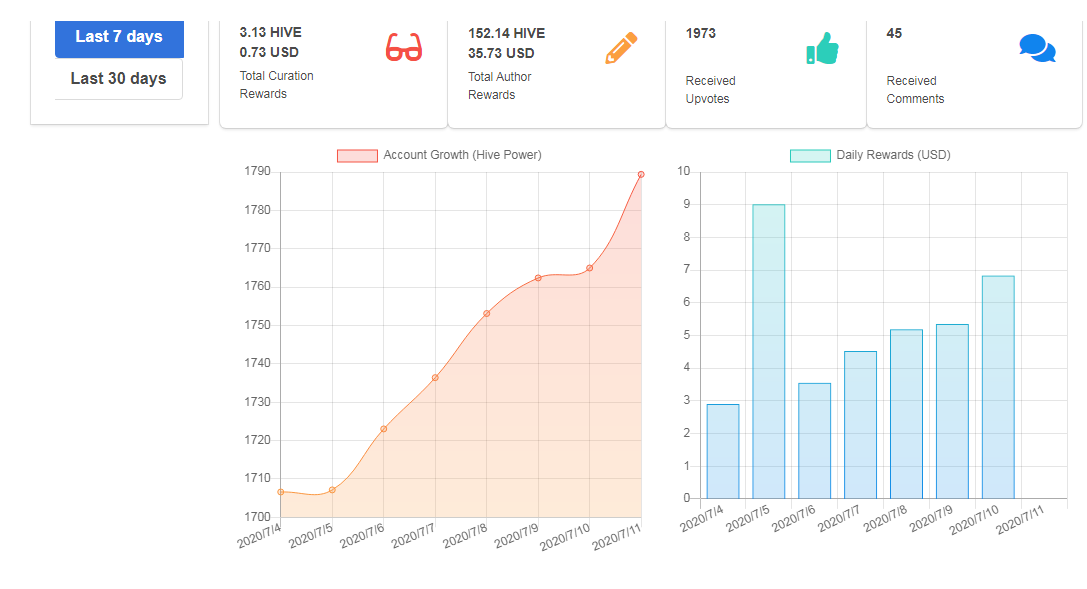Click the Total Author Rewards card text

pos(500,86)
